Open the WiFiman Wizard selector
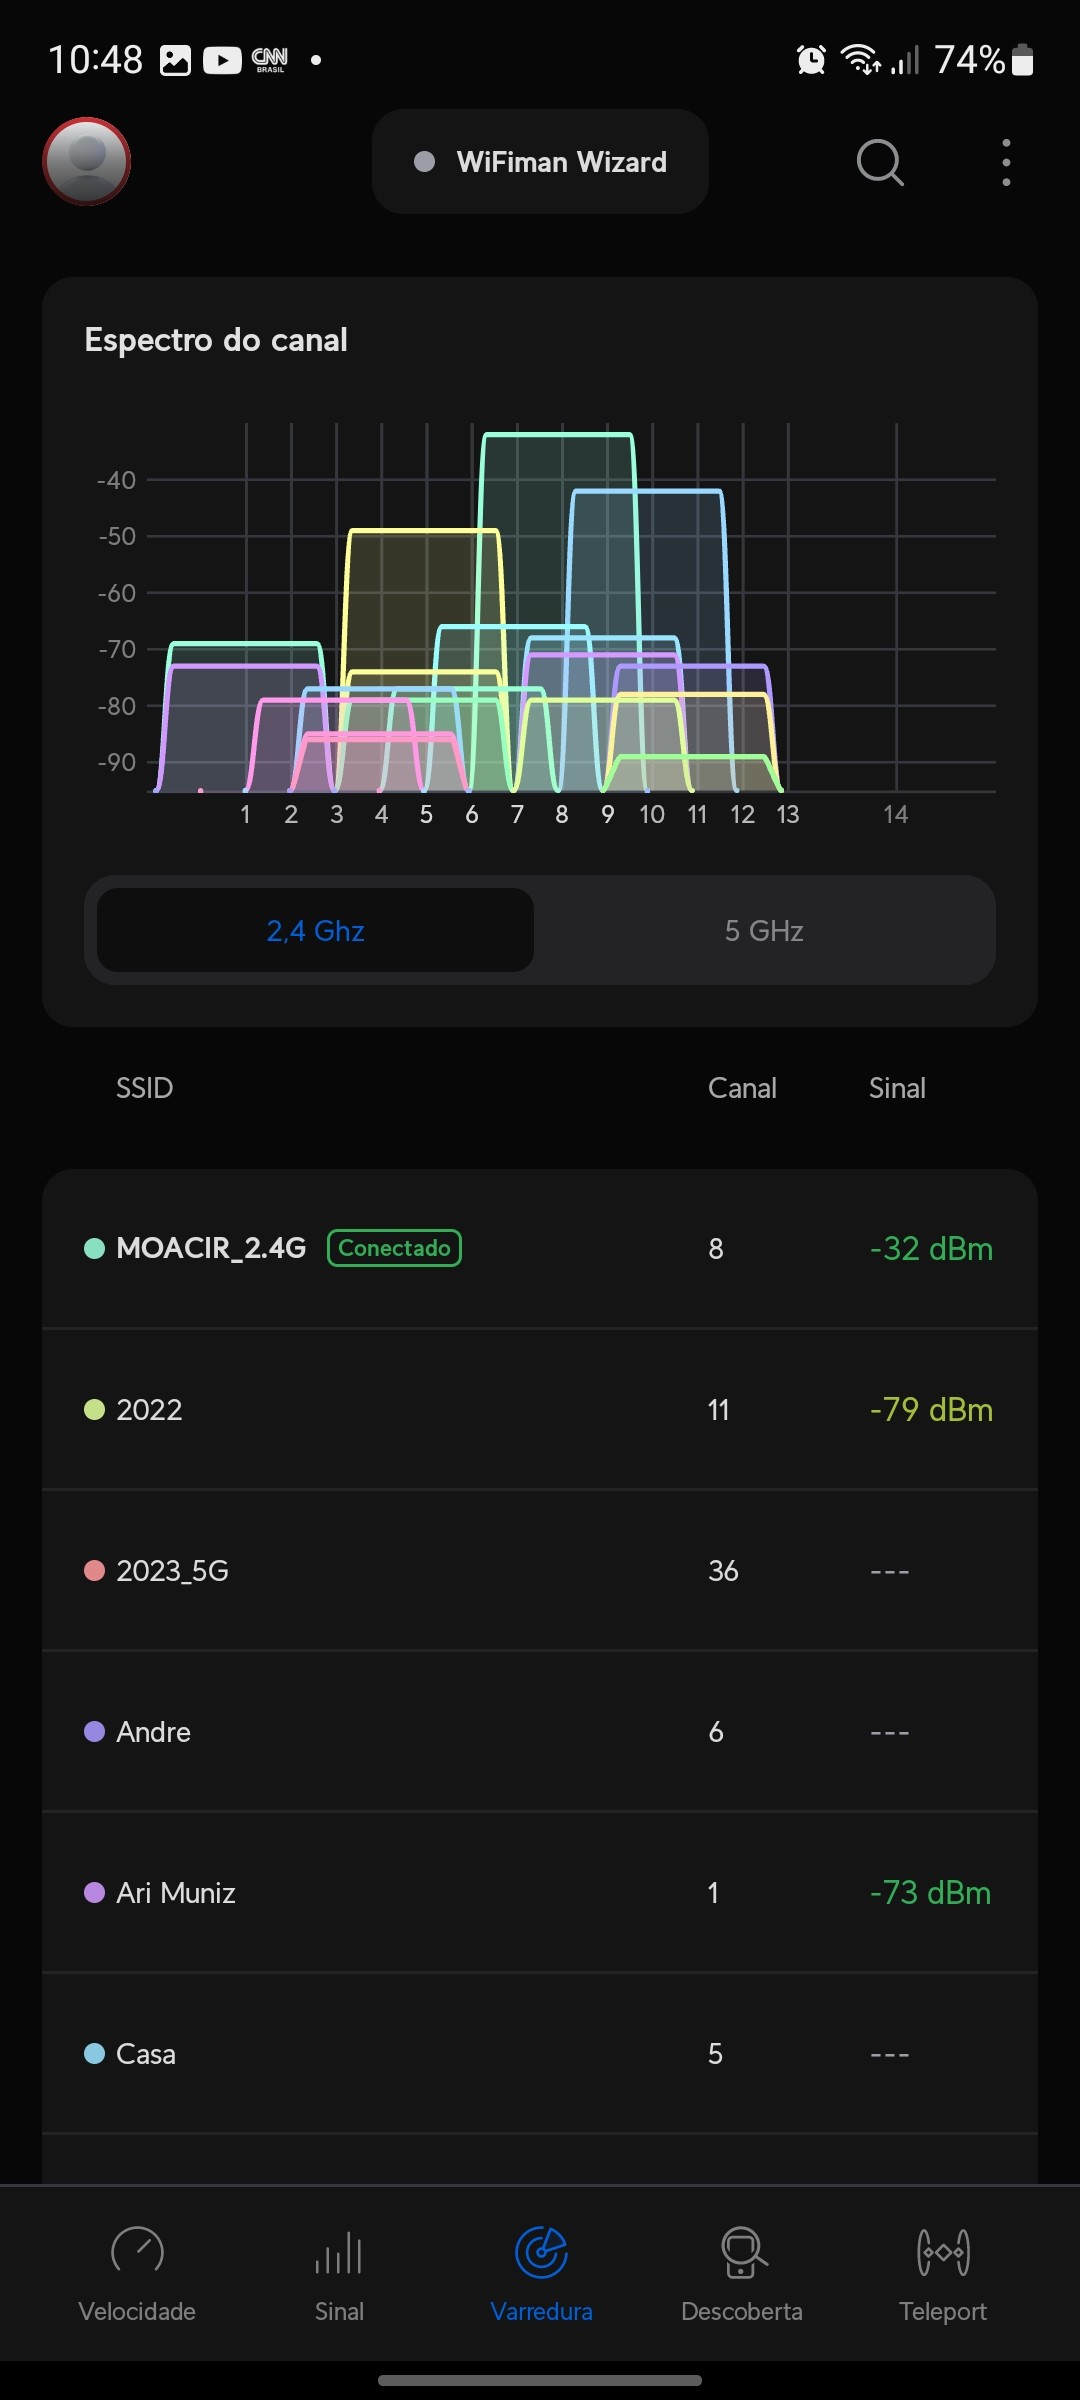 (540, 162)
